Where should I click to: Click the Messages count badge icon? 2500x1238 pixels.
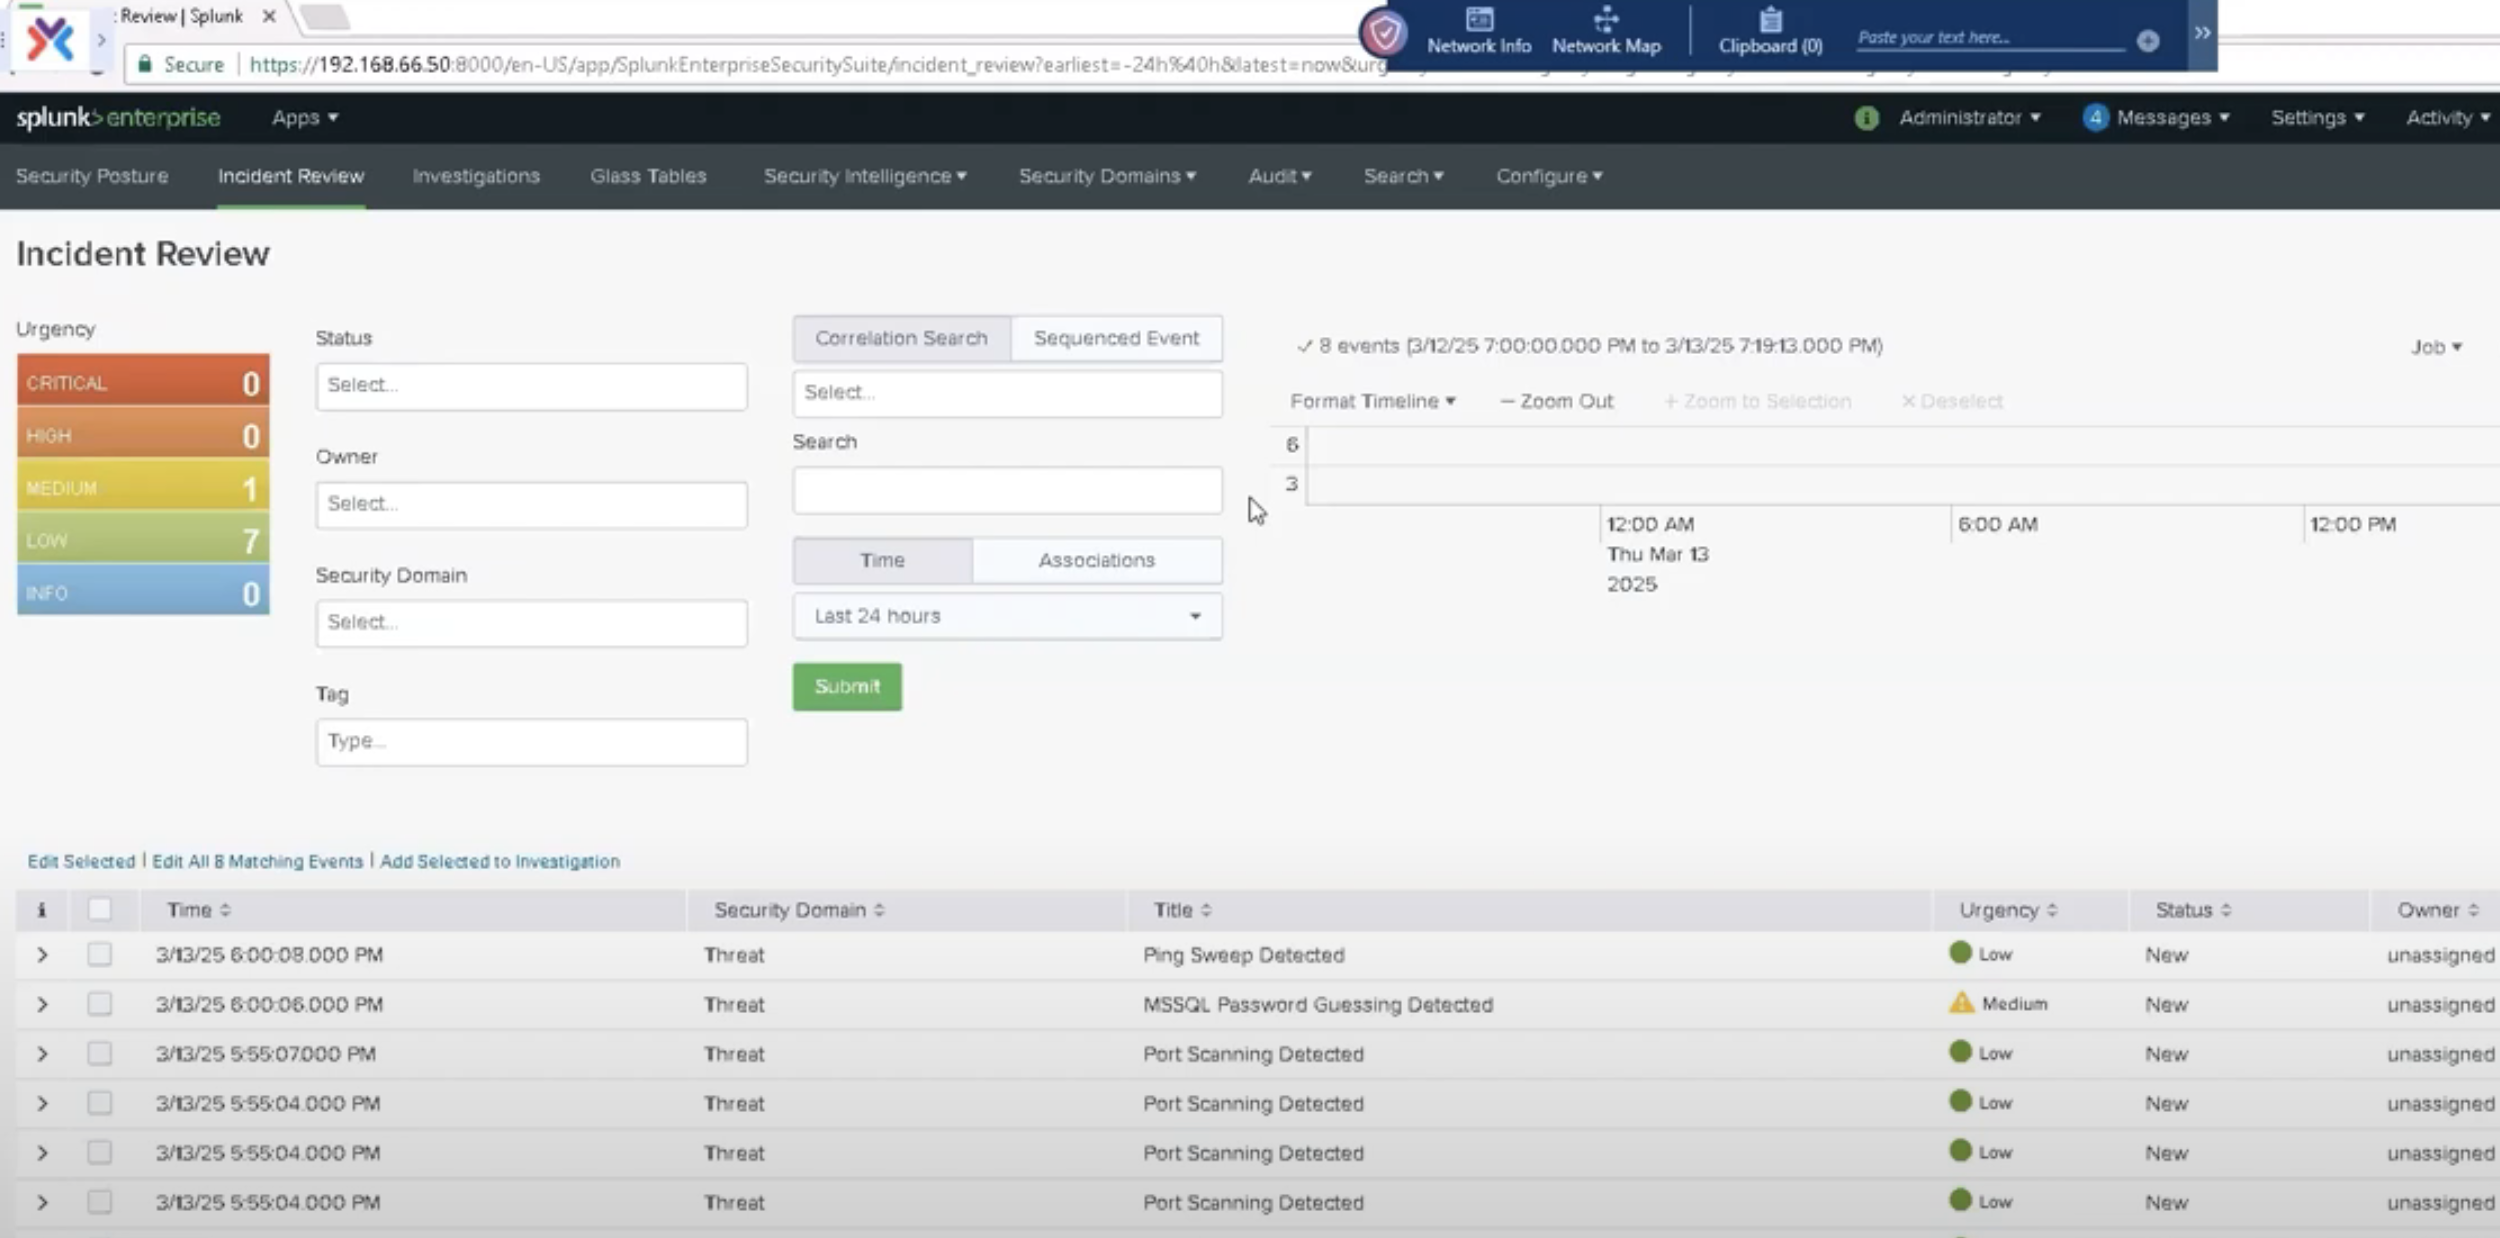pos(2094,118)
